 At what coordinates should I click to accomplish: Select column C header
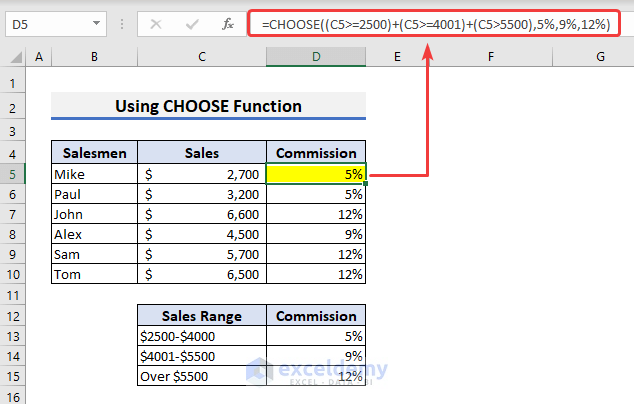[x=202, y=58]
